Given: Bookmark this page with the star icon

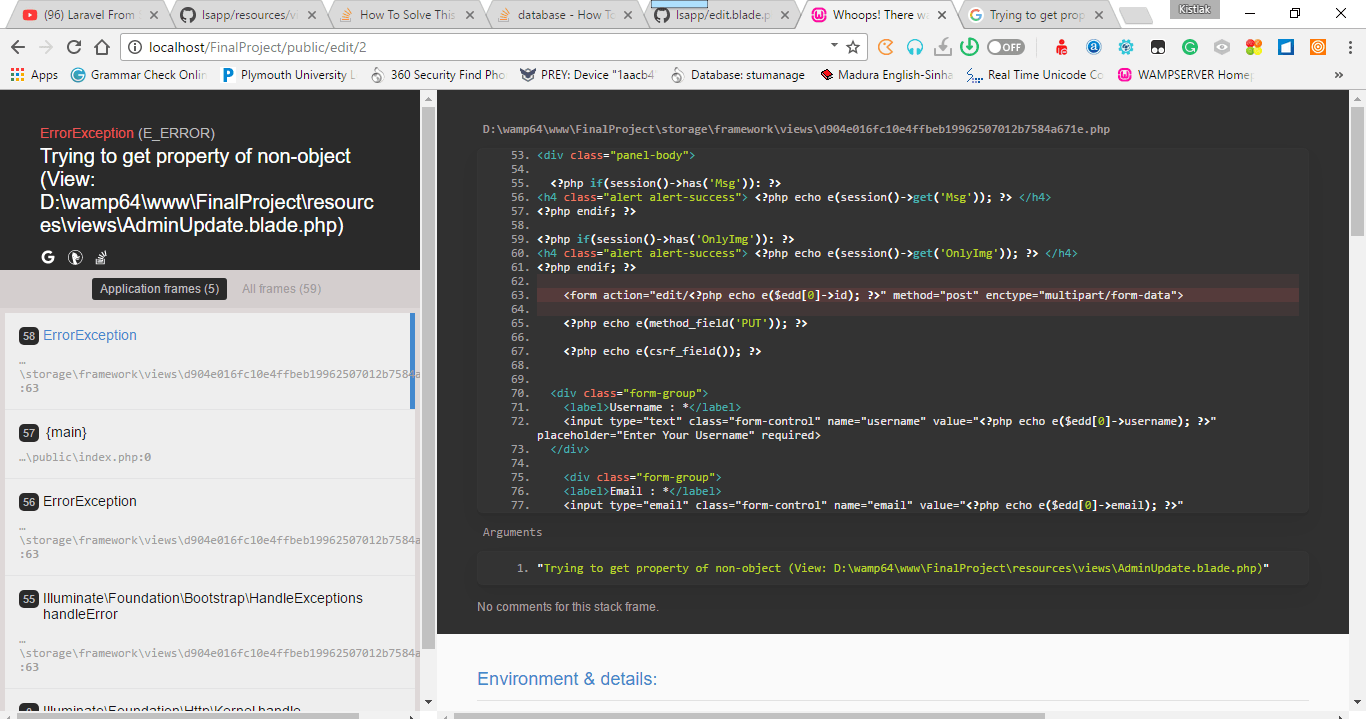Looking at the screenshot, I should coord(853,47).
